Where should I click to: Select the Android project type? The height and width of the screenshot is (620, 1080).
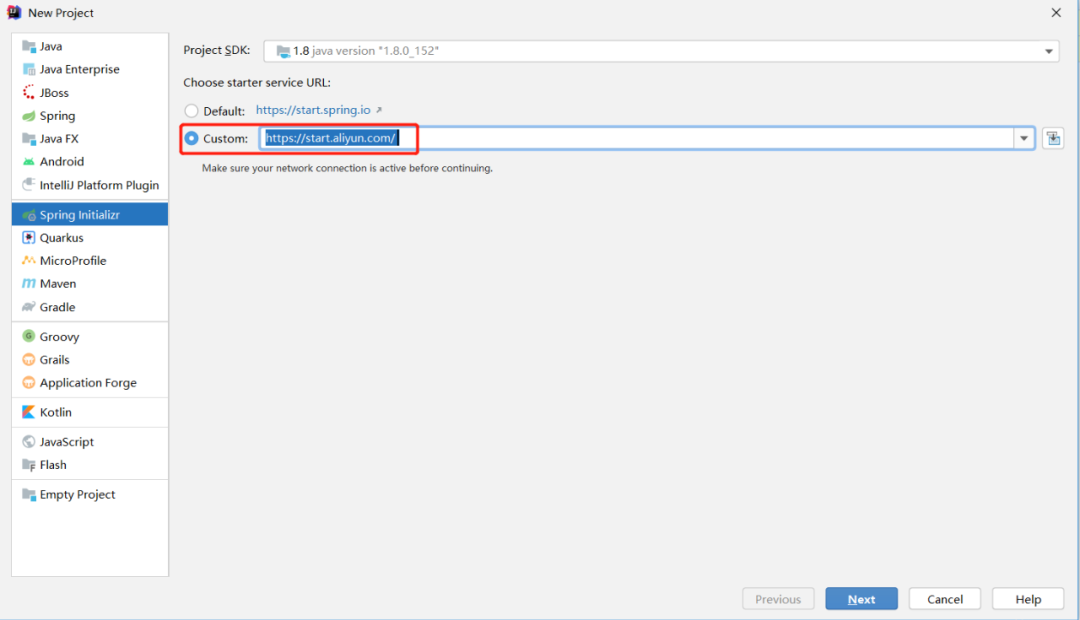tap(62, 161)
